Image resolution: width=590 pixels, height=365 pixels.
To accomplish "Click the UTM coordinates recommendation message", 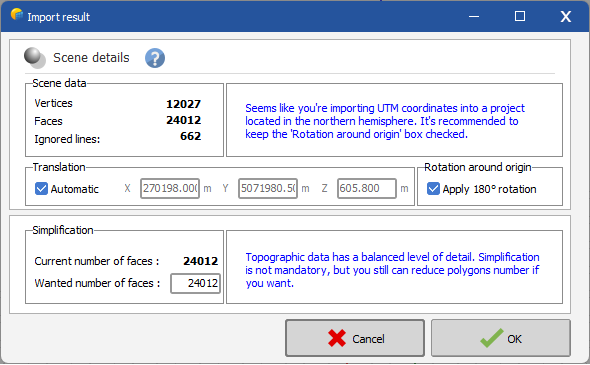I will tap(385, 121).
